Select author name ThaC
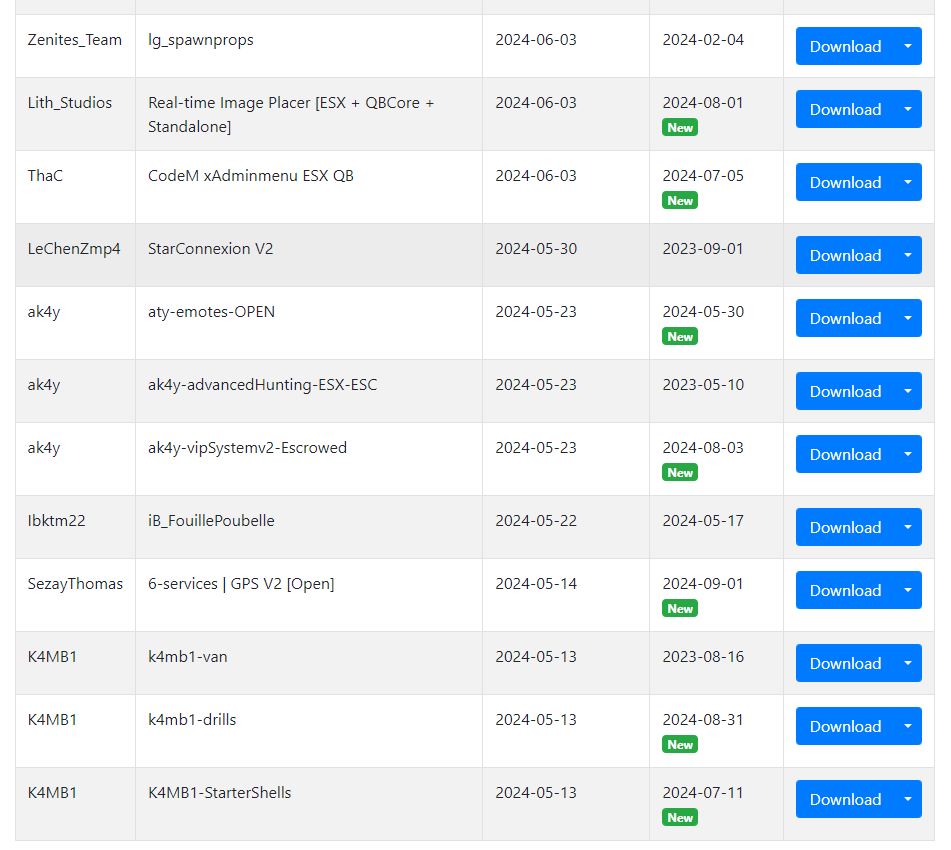This screenshot has width=951, height=850. 45,176
